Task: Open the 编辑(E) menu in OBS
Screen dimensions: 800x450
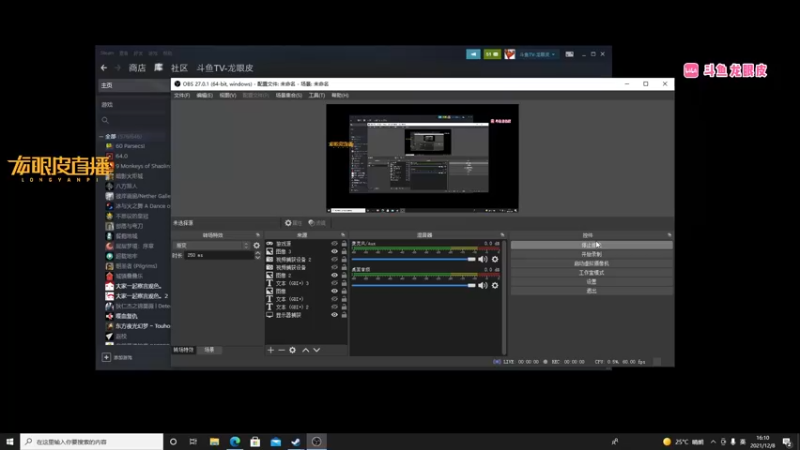Action: (204, 95)
